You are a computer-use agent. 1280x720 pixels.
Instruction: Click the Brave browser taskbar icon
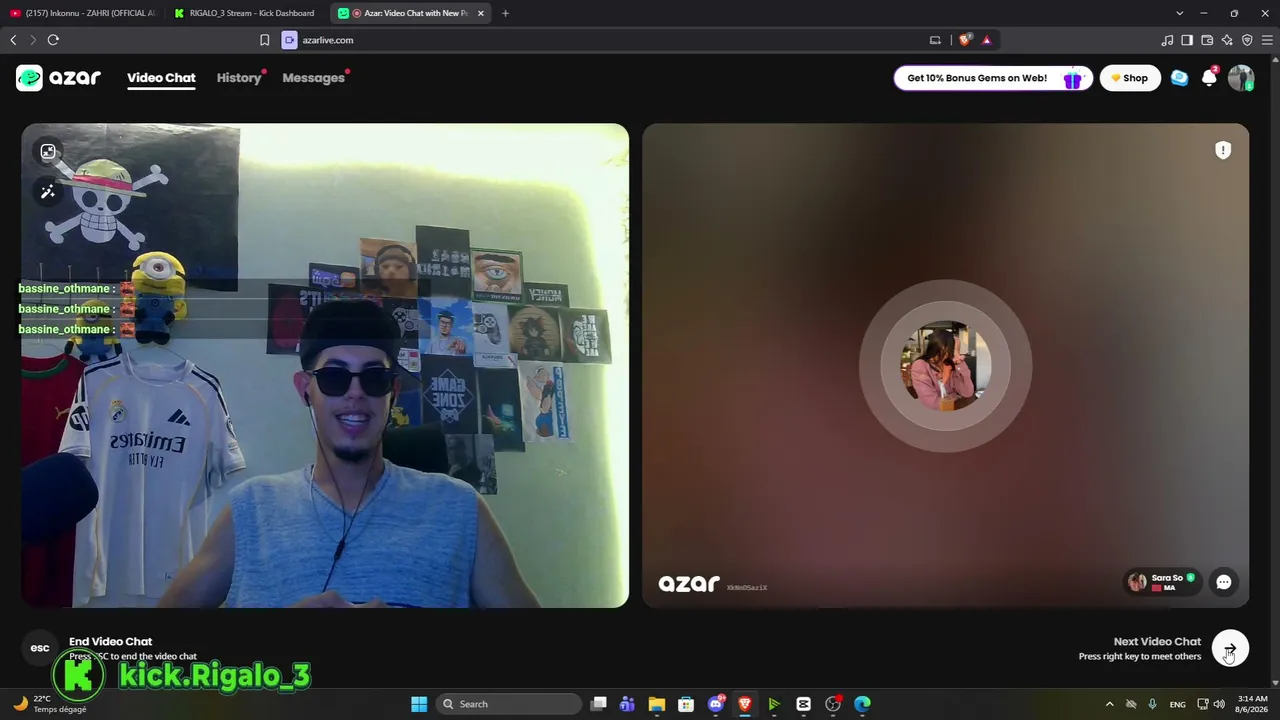point(745,704)
